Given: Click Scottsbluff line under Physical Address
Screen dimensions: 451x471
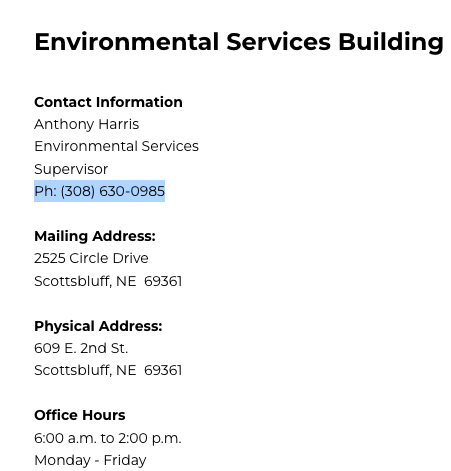Looking at the screenshot, I should coord(108,370).
